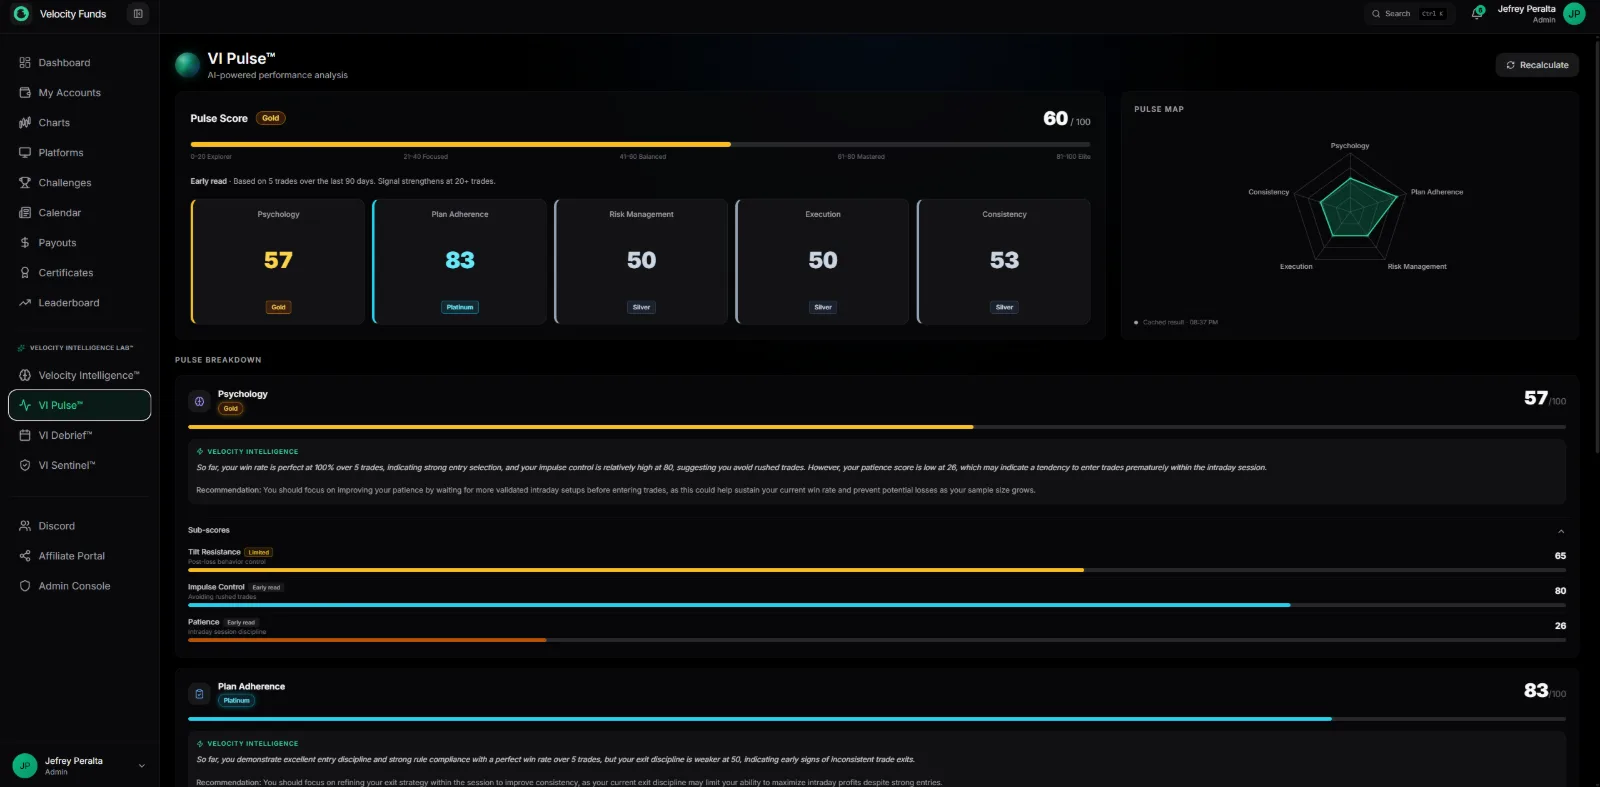
Task: Open the Payouts dollar icon
Action: (x=25, y=243)
